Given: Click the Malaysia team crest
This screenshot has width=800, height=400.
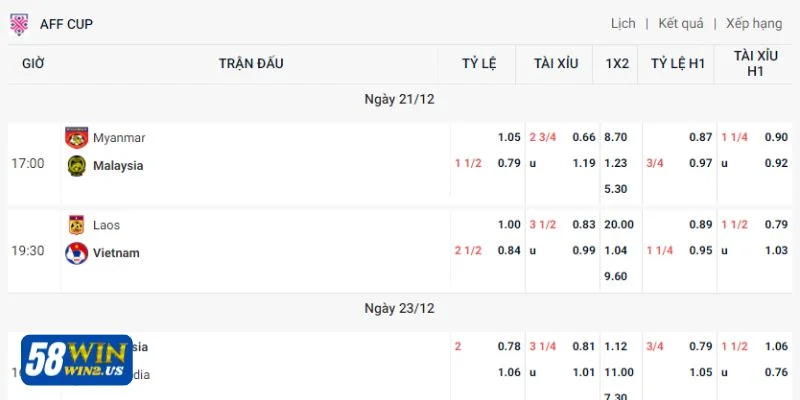Looking at the screenshot, I should point(76,166).
